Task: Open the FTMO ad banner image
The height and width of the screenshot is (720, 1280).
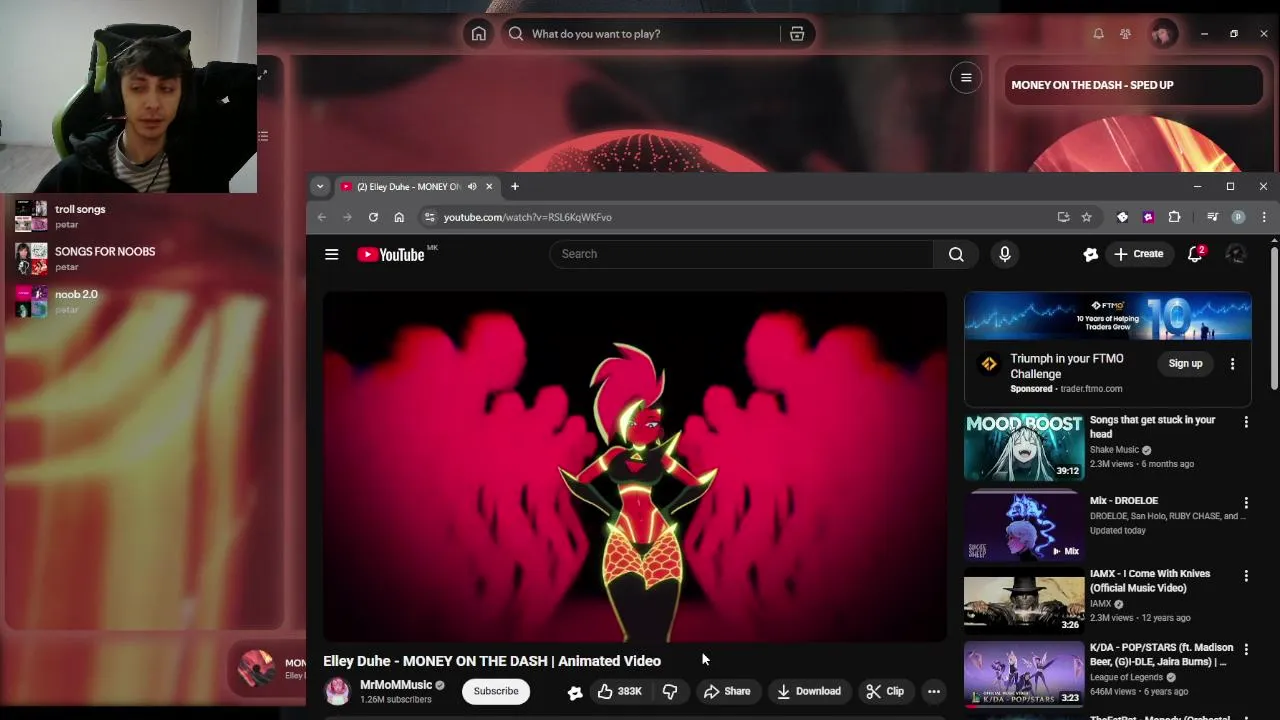Action: [1108, 317]
